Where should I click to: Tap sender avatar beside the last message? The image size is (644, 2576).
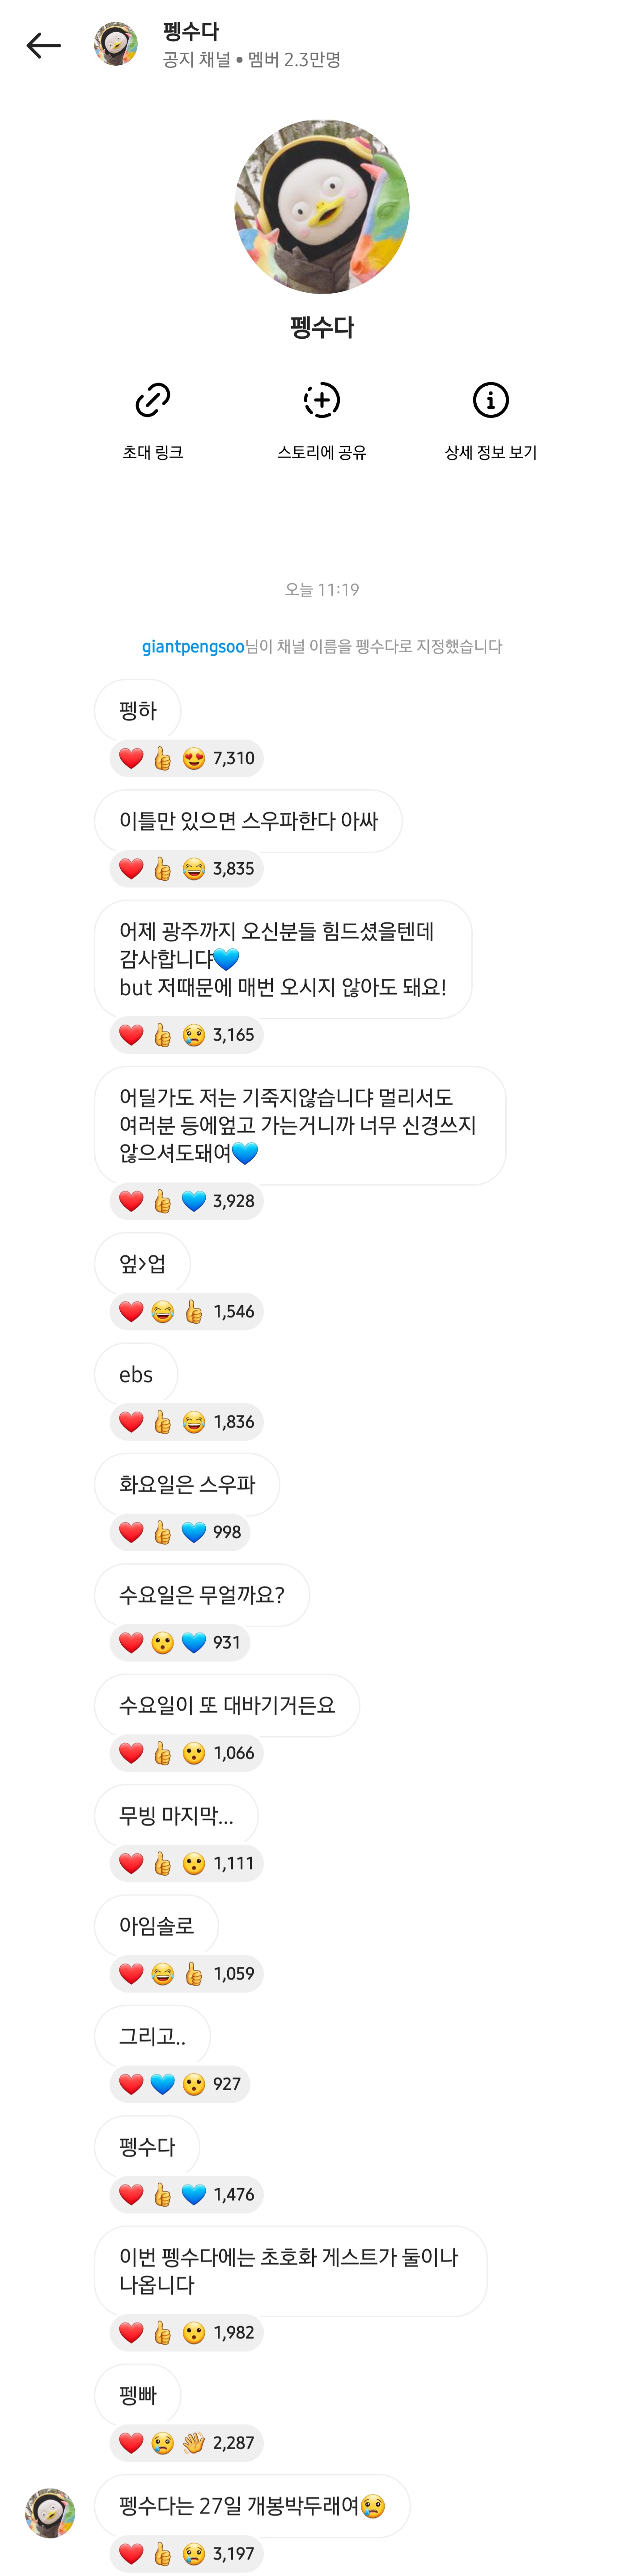pos(50,2512)
